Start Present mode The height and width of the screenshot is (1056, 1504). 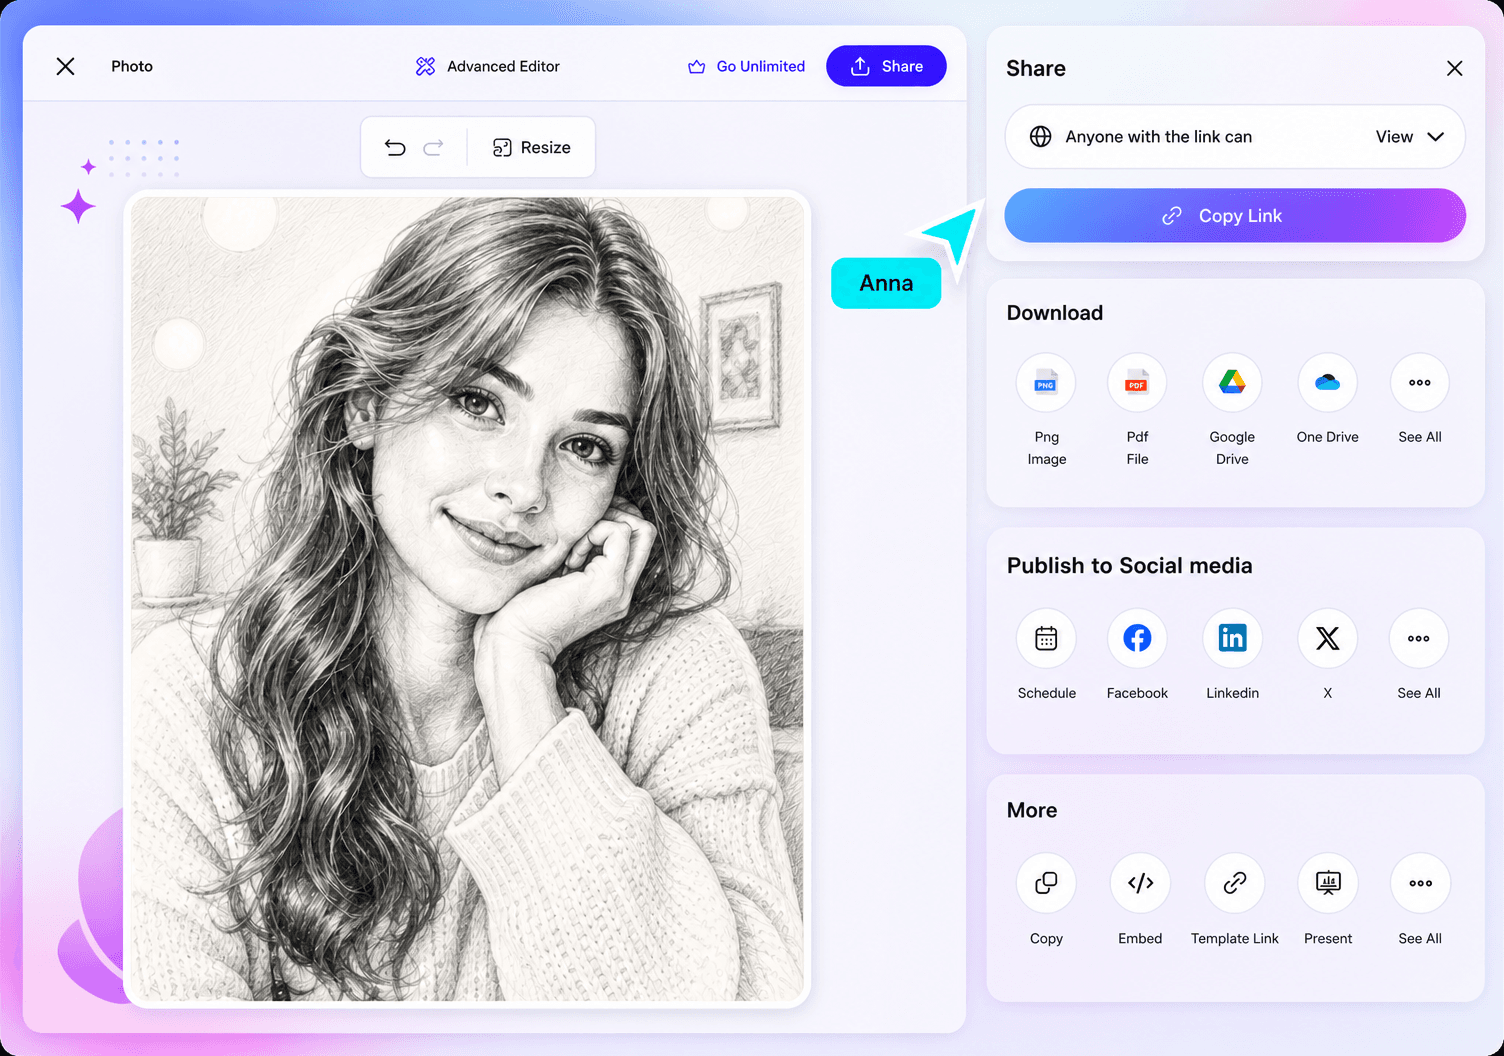pyautogui.click(x=1328, y=883)
